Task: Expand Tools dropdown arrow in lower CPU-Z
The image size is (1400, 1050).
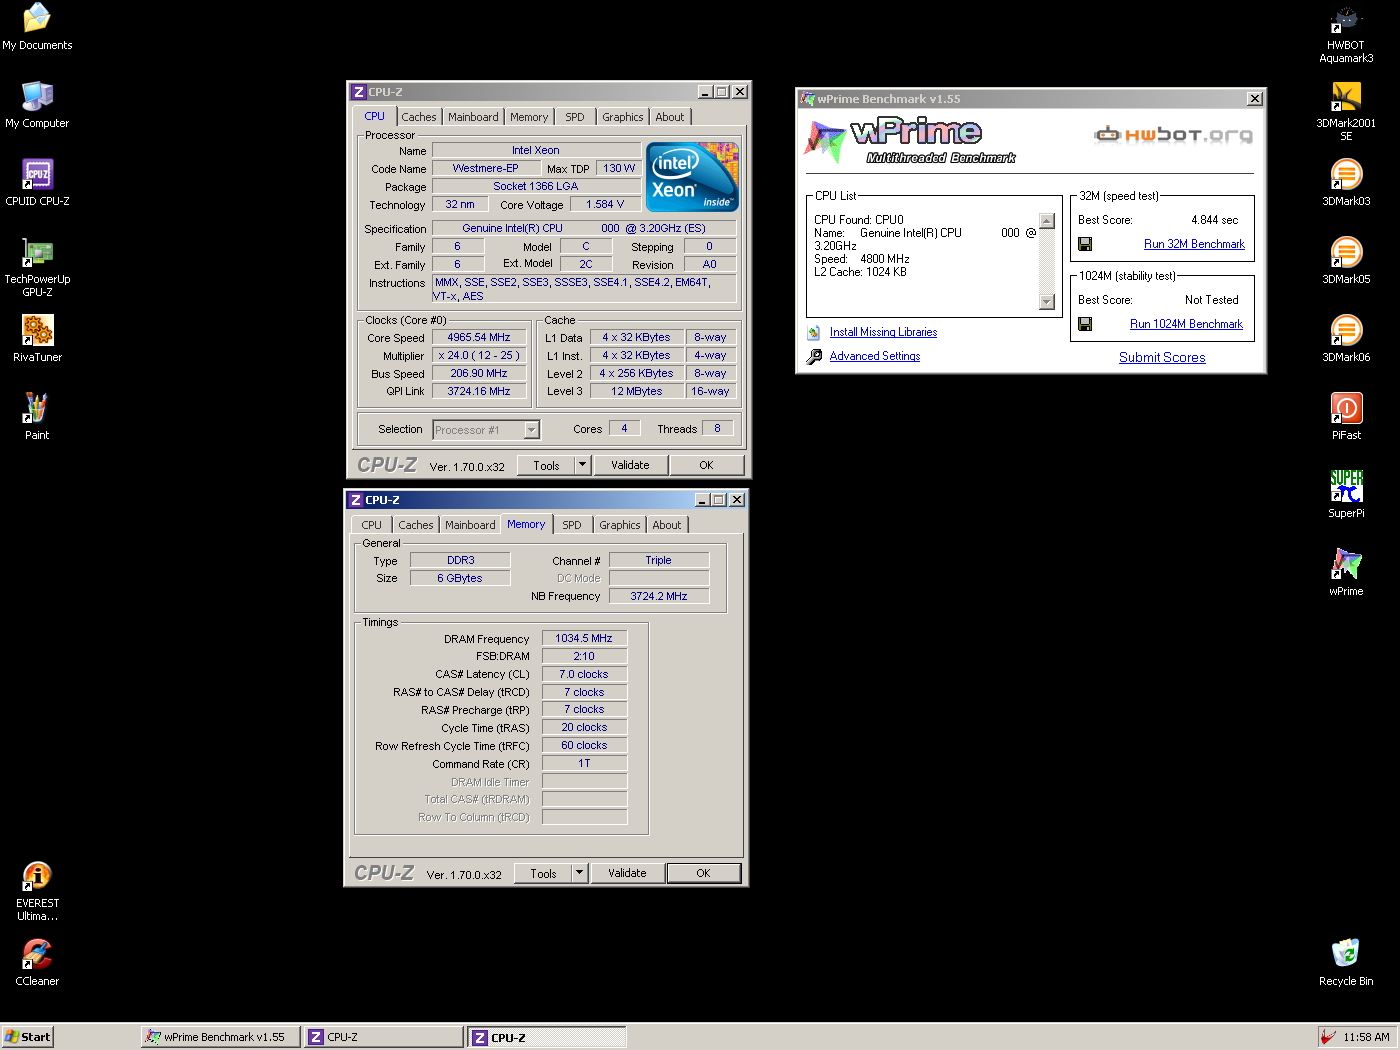Action: pos(579,873)
